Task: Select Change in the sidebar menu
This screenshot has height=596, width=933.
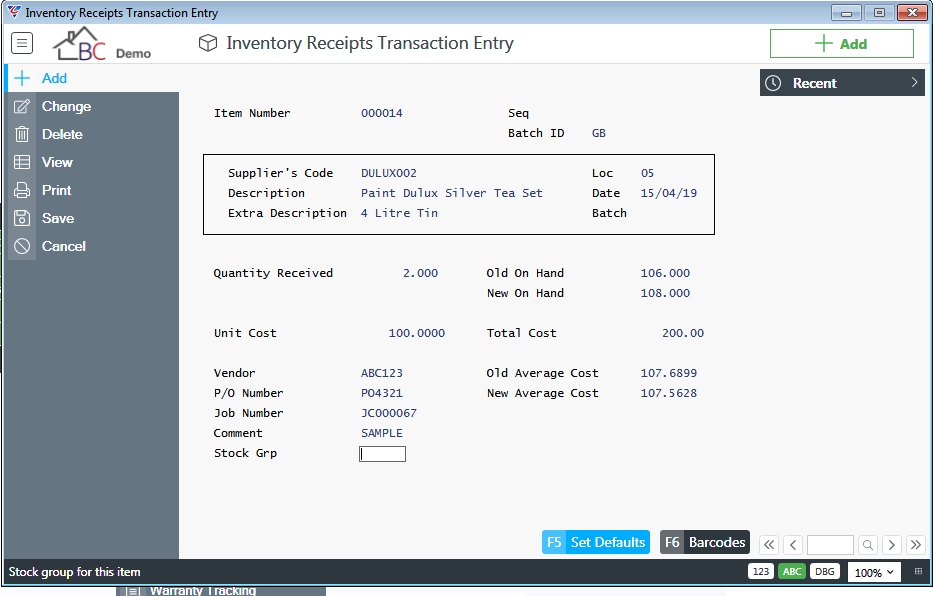Action: point(92,106)
